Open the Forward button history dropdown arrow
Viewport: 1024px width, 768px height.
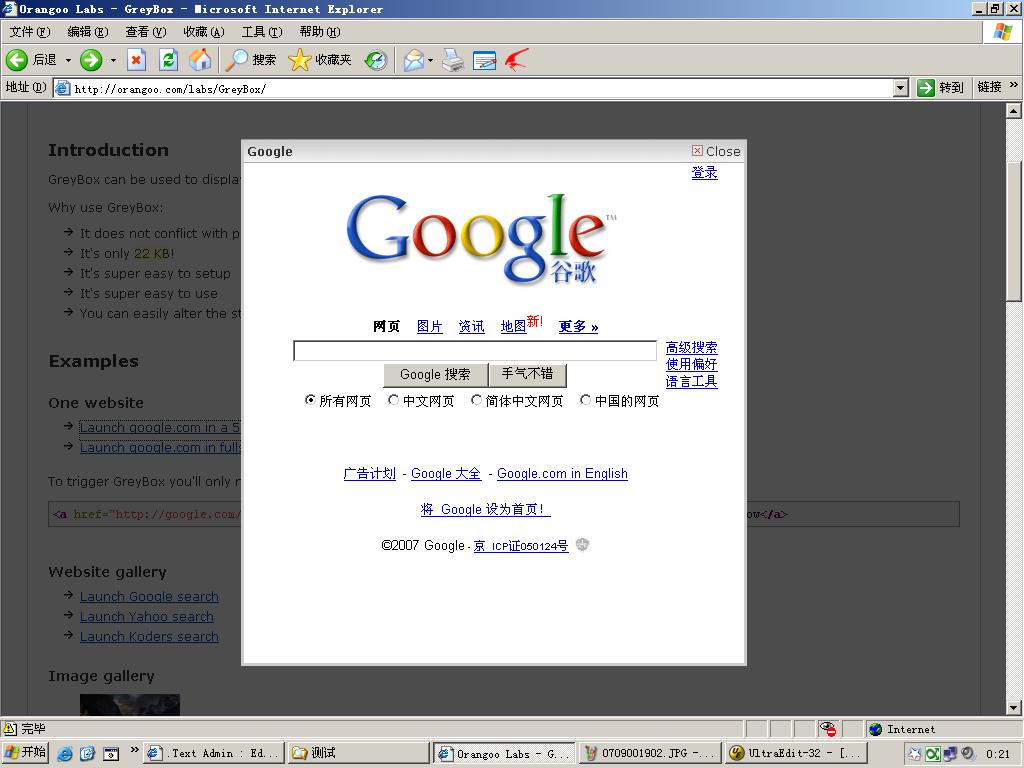coord(113,60)
